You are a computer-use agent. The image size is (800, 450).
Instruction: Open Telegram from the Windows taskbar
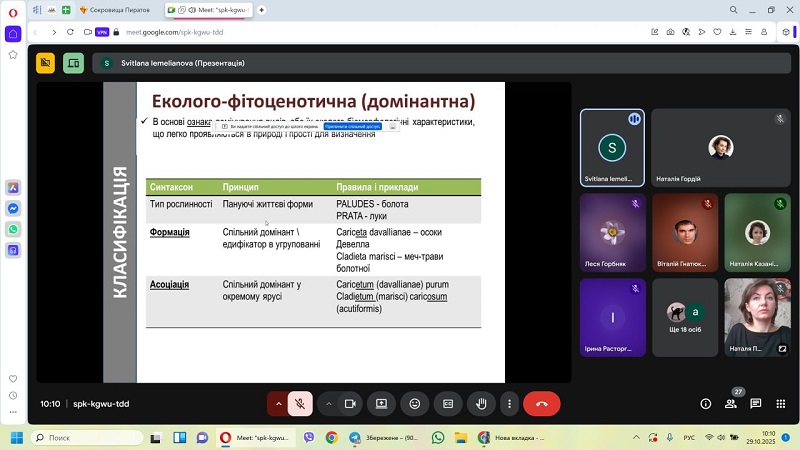pos(354,438)
